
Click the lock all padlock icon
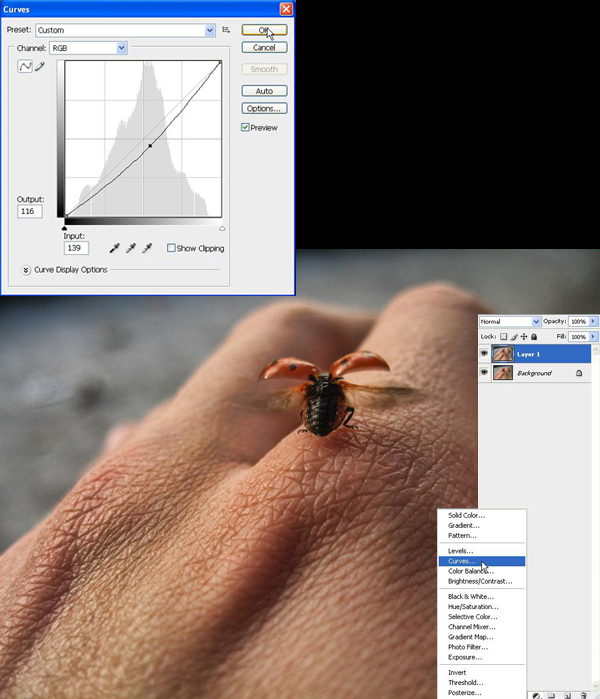534,337
